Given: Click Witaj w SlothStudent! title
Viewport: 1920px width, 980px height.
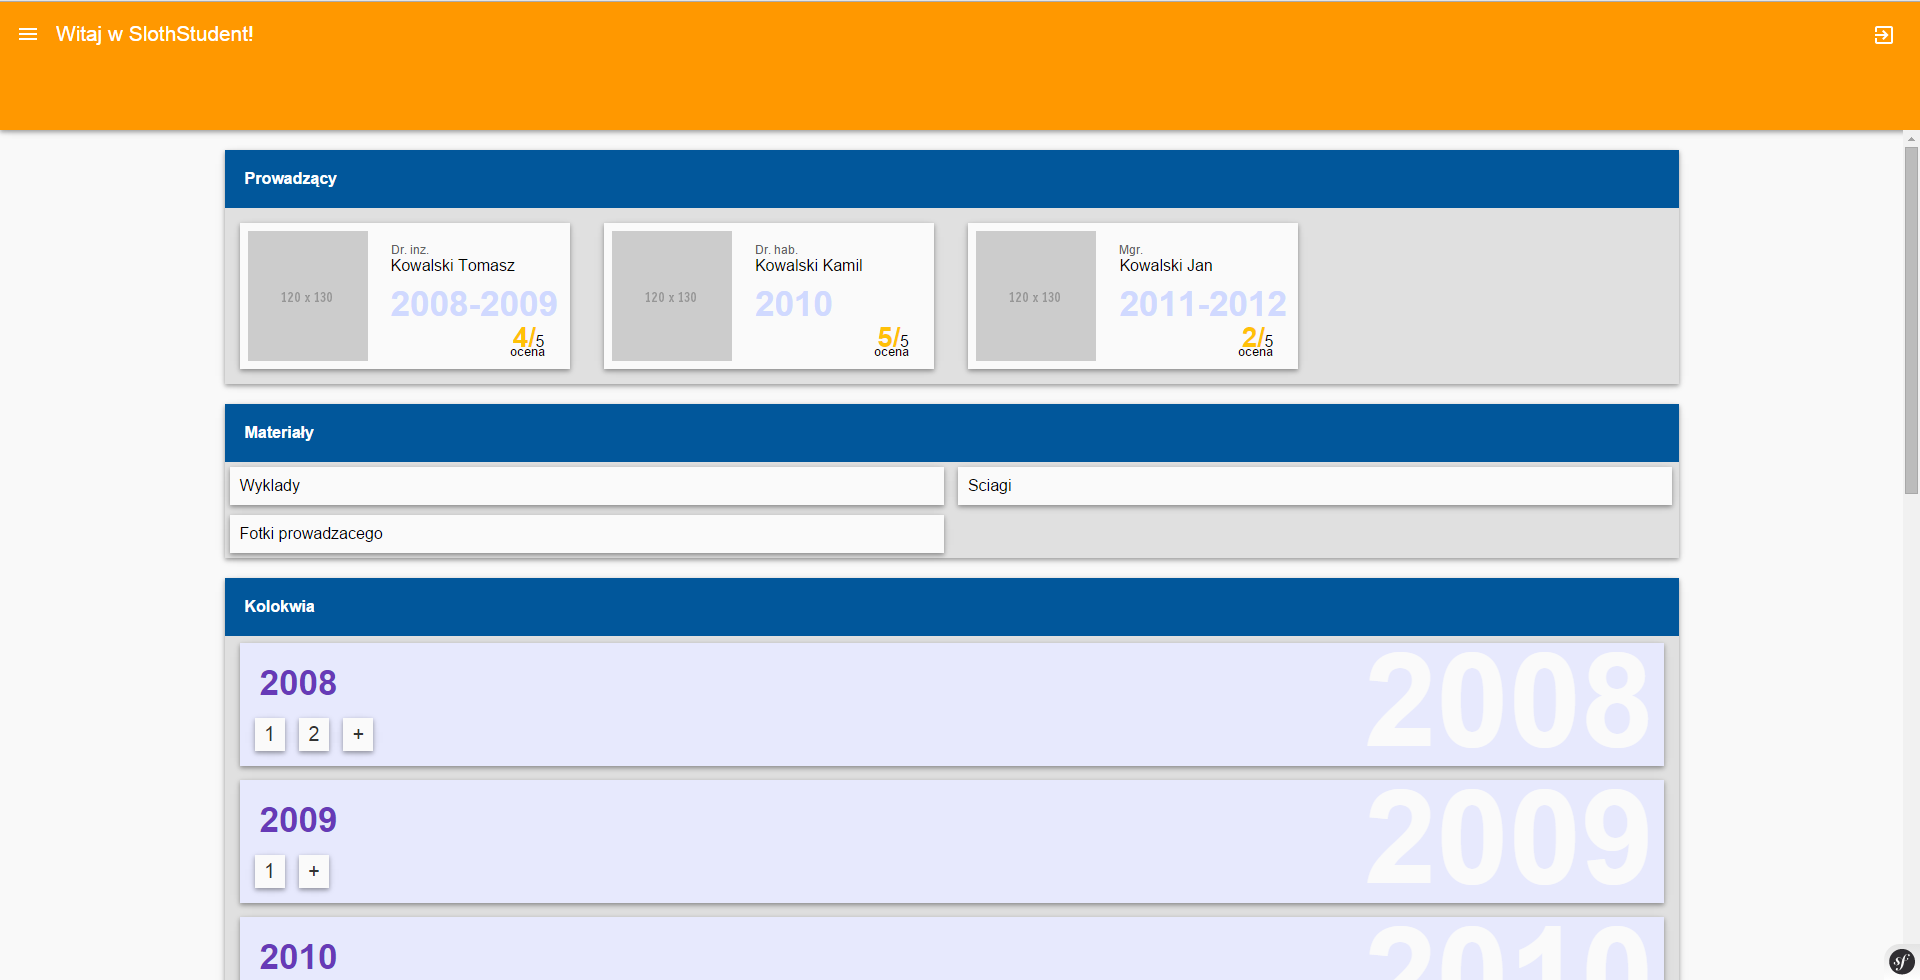Looking at the screenshot, I should pos(155,34).
